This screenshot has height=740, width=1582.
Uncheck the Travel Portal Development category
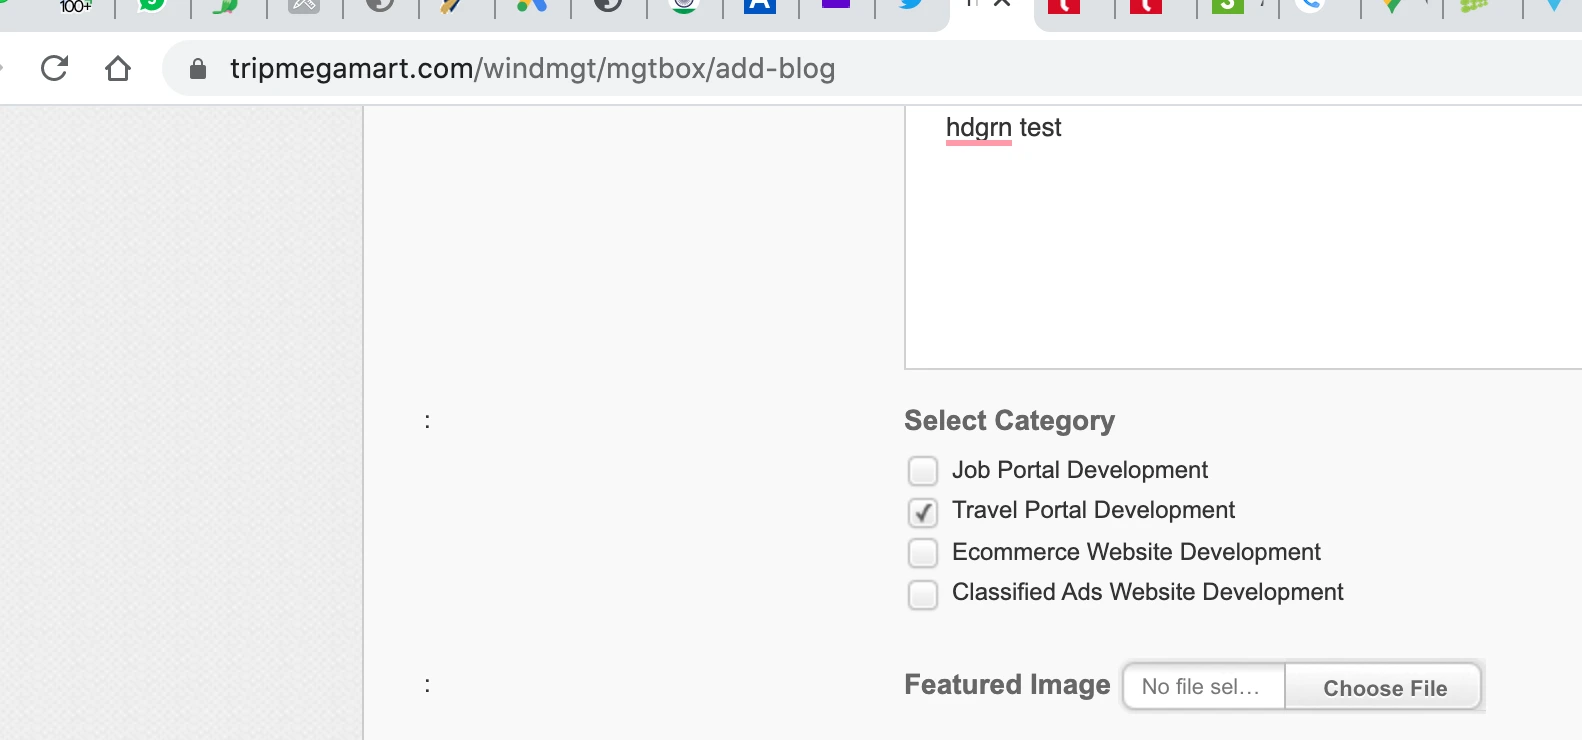point(923,512)
